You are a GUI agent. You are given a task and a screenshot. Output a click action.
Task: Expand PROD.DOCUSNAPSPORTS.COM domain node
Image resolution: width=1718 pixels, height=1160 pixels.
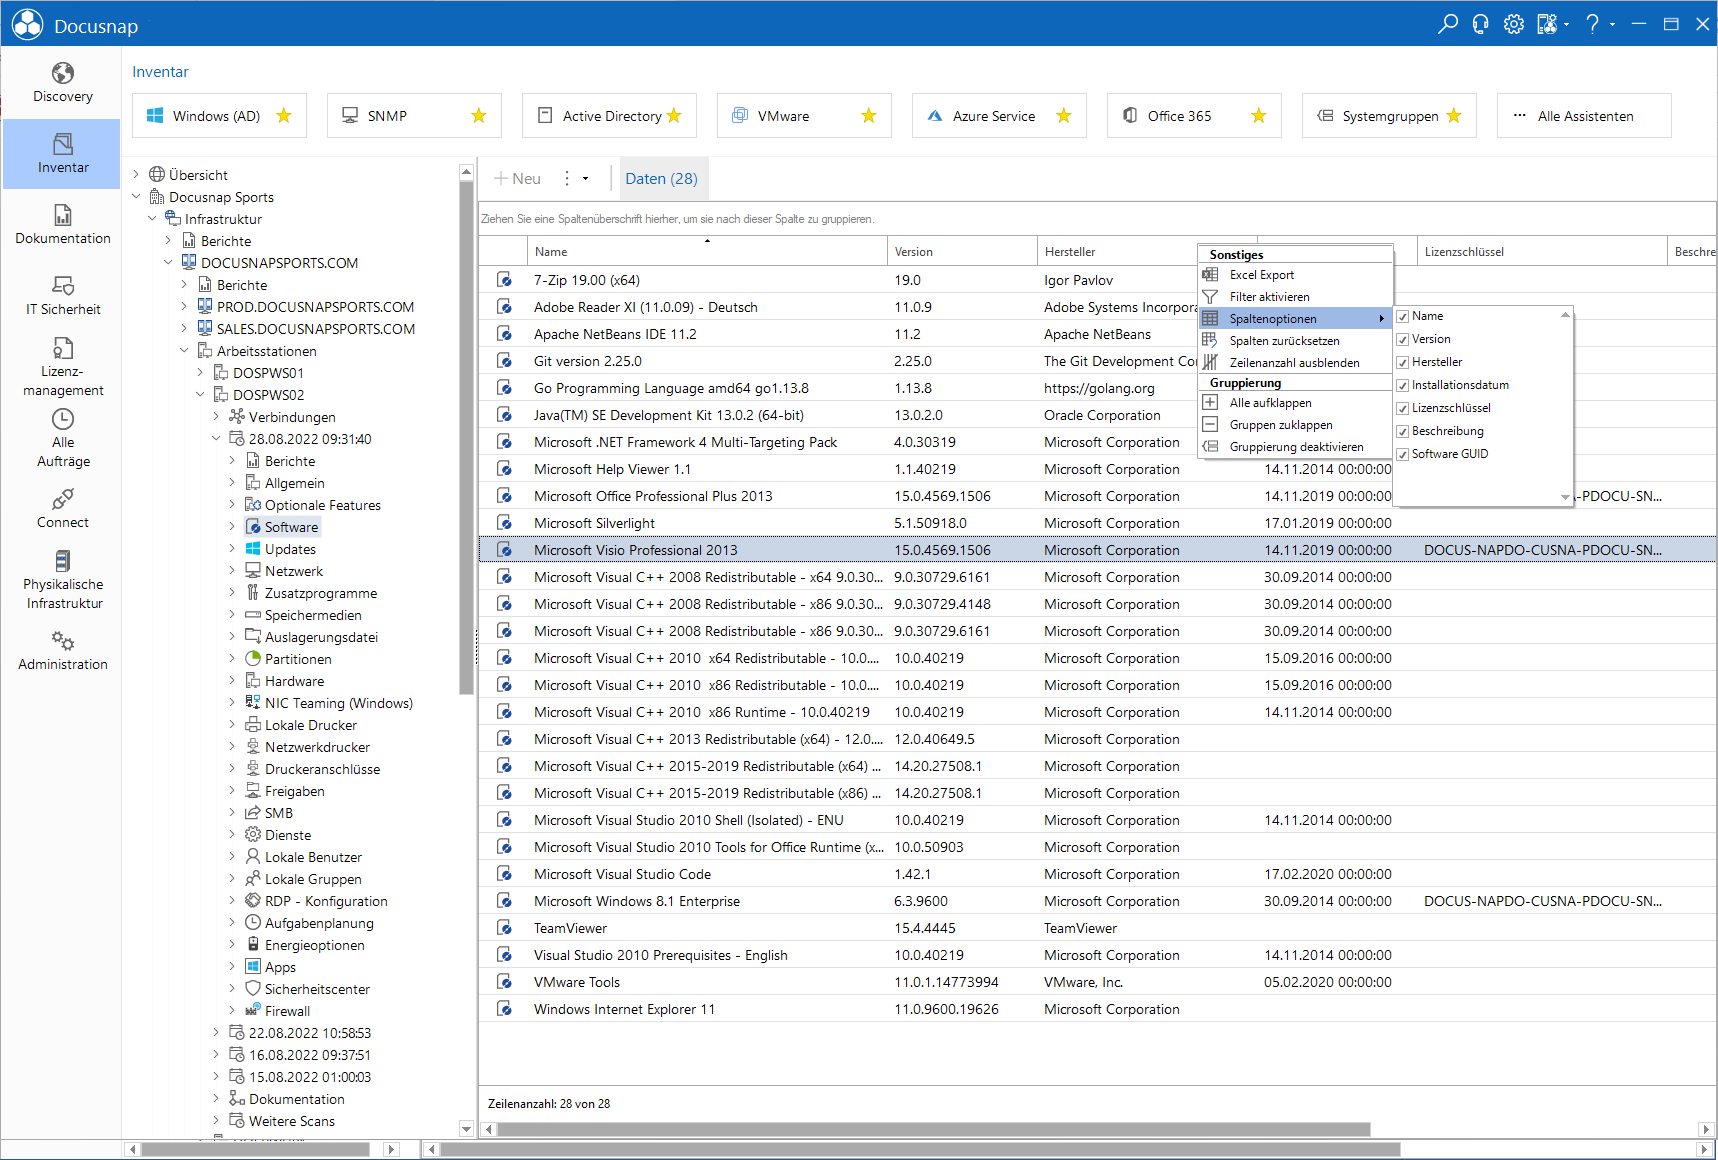185,307
